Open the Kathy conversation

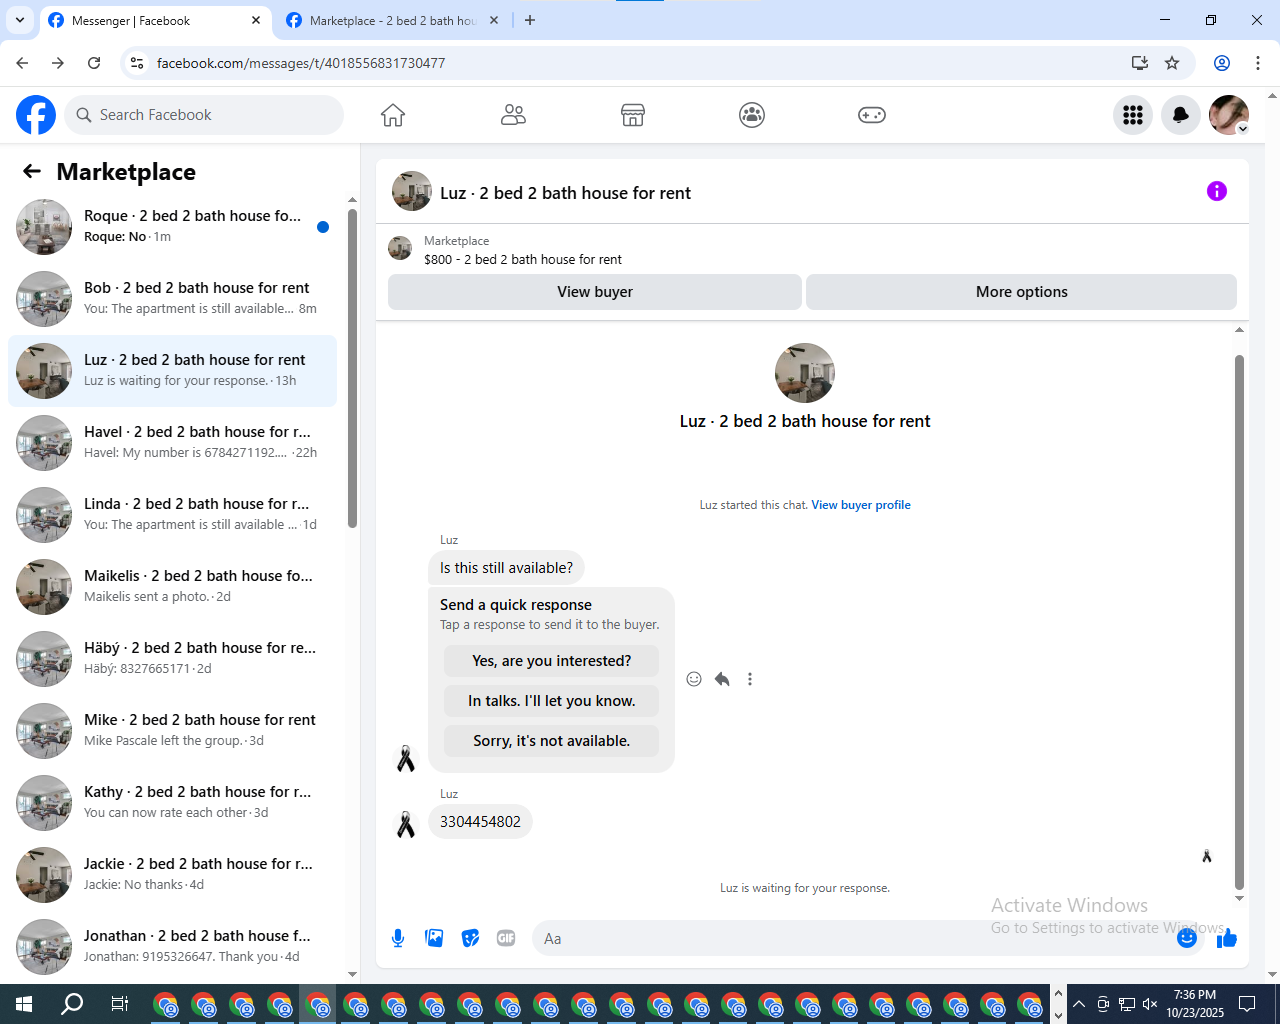click(x=172, y=803)
